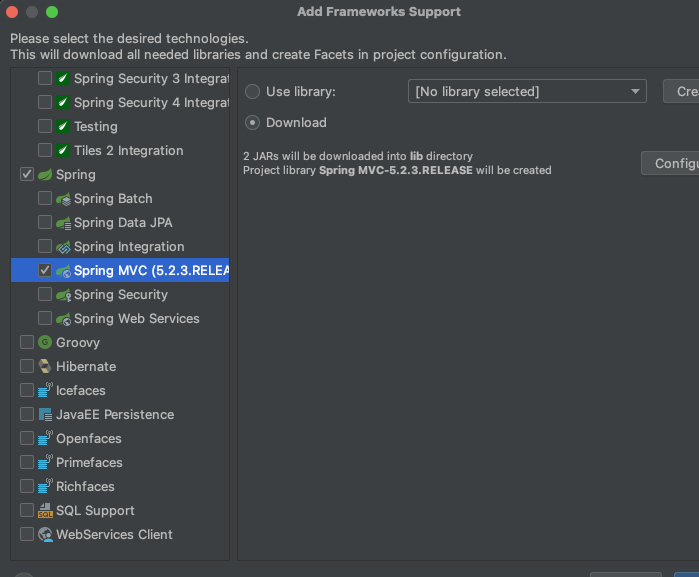This screenshot has height=577, width=699.
Task: Tick the Groovy checkbox
Action: click(27, 342)
